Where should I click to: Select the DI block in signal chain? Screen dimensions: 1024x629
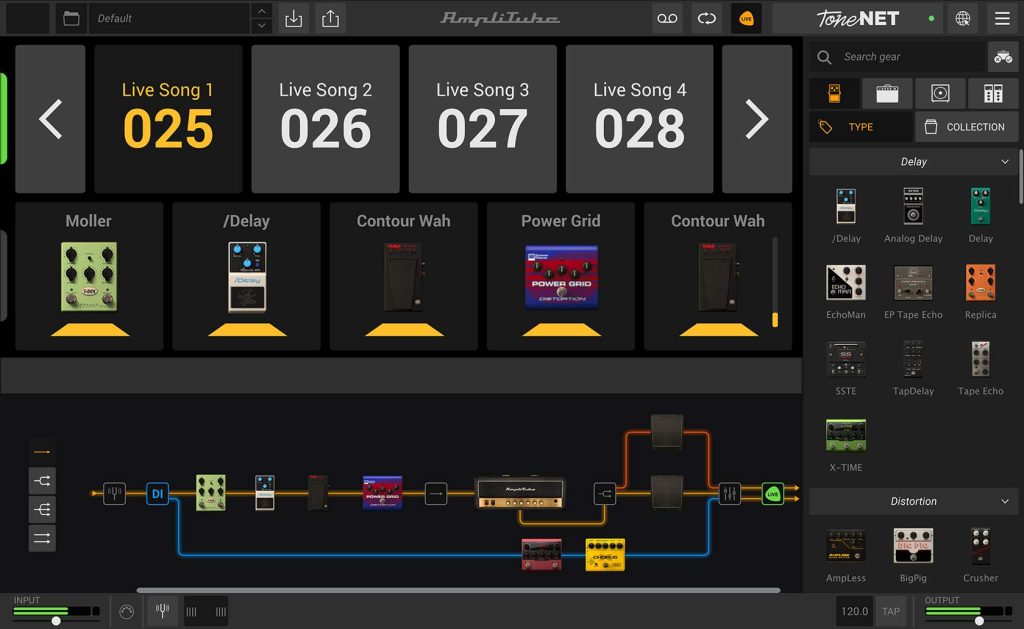pyautogui.click(x=157, y=493)
